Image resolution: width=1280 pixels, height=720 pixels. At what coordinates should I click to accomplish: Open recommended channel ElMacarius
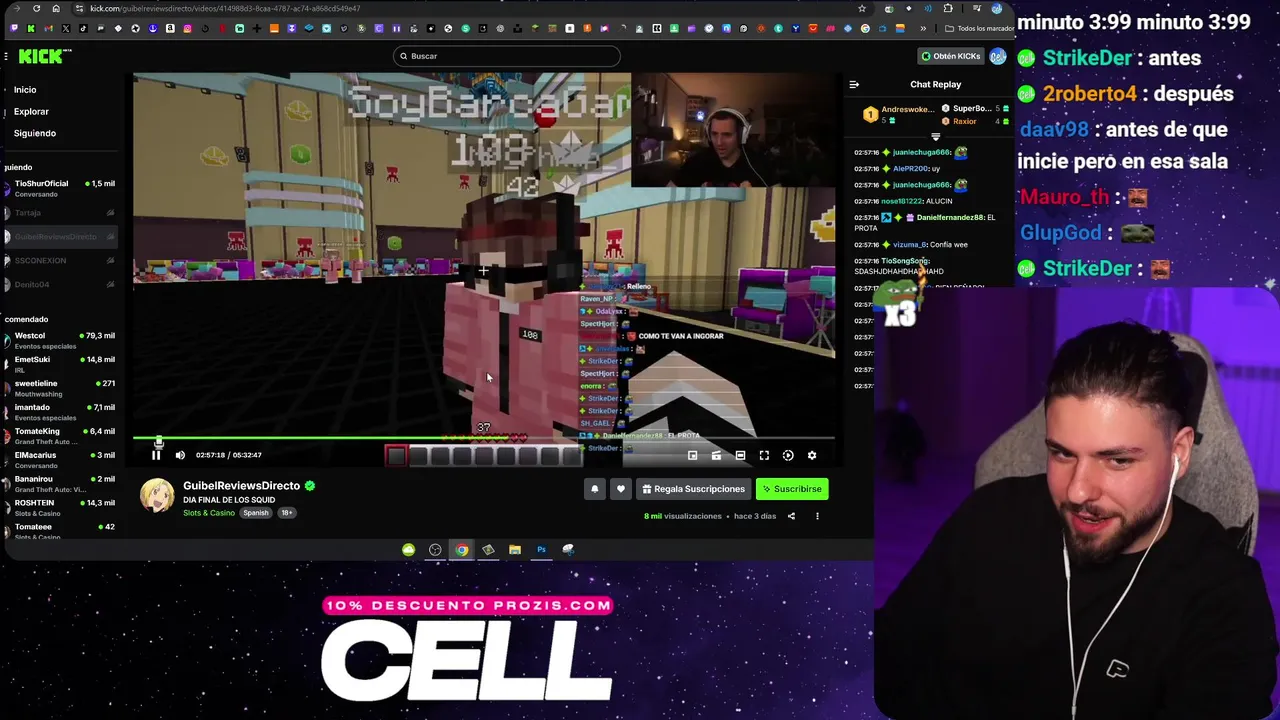(58, 460)
